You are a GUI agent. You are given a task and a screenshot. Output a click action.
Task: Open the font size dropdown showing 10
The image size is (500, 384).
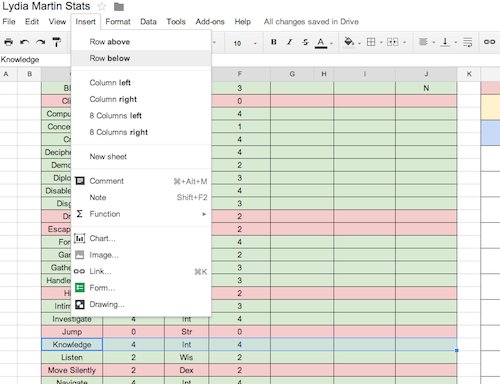pos(245,43)
